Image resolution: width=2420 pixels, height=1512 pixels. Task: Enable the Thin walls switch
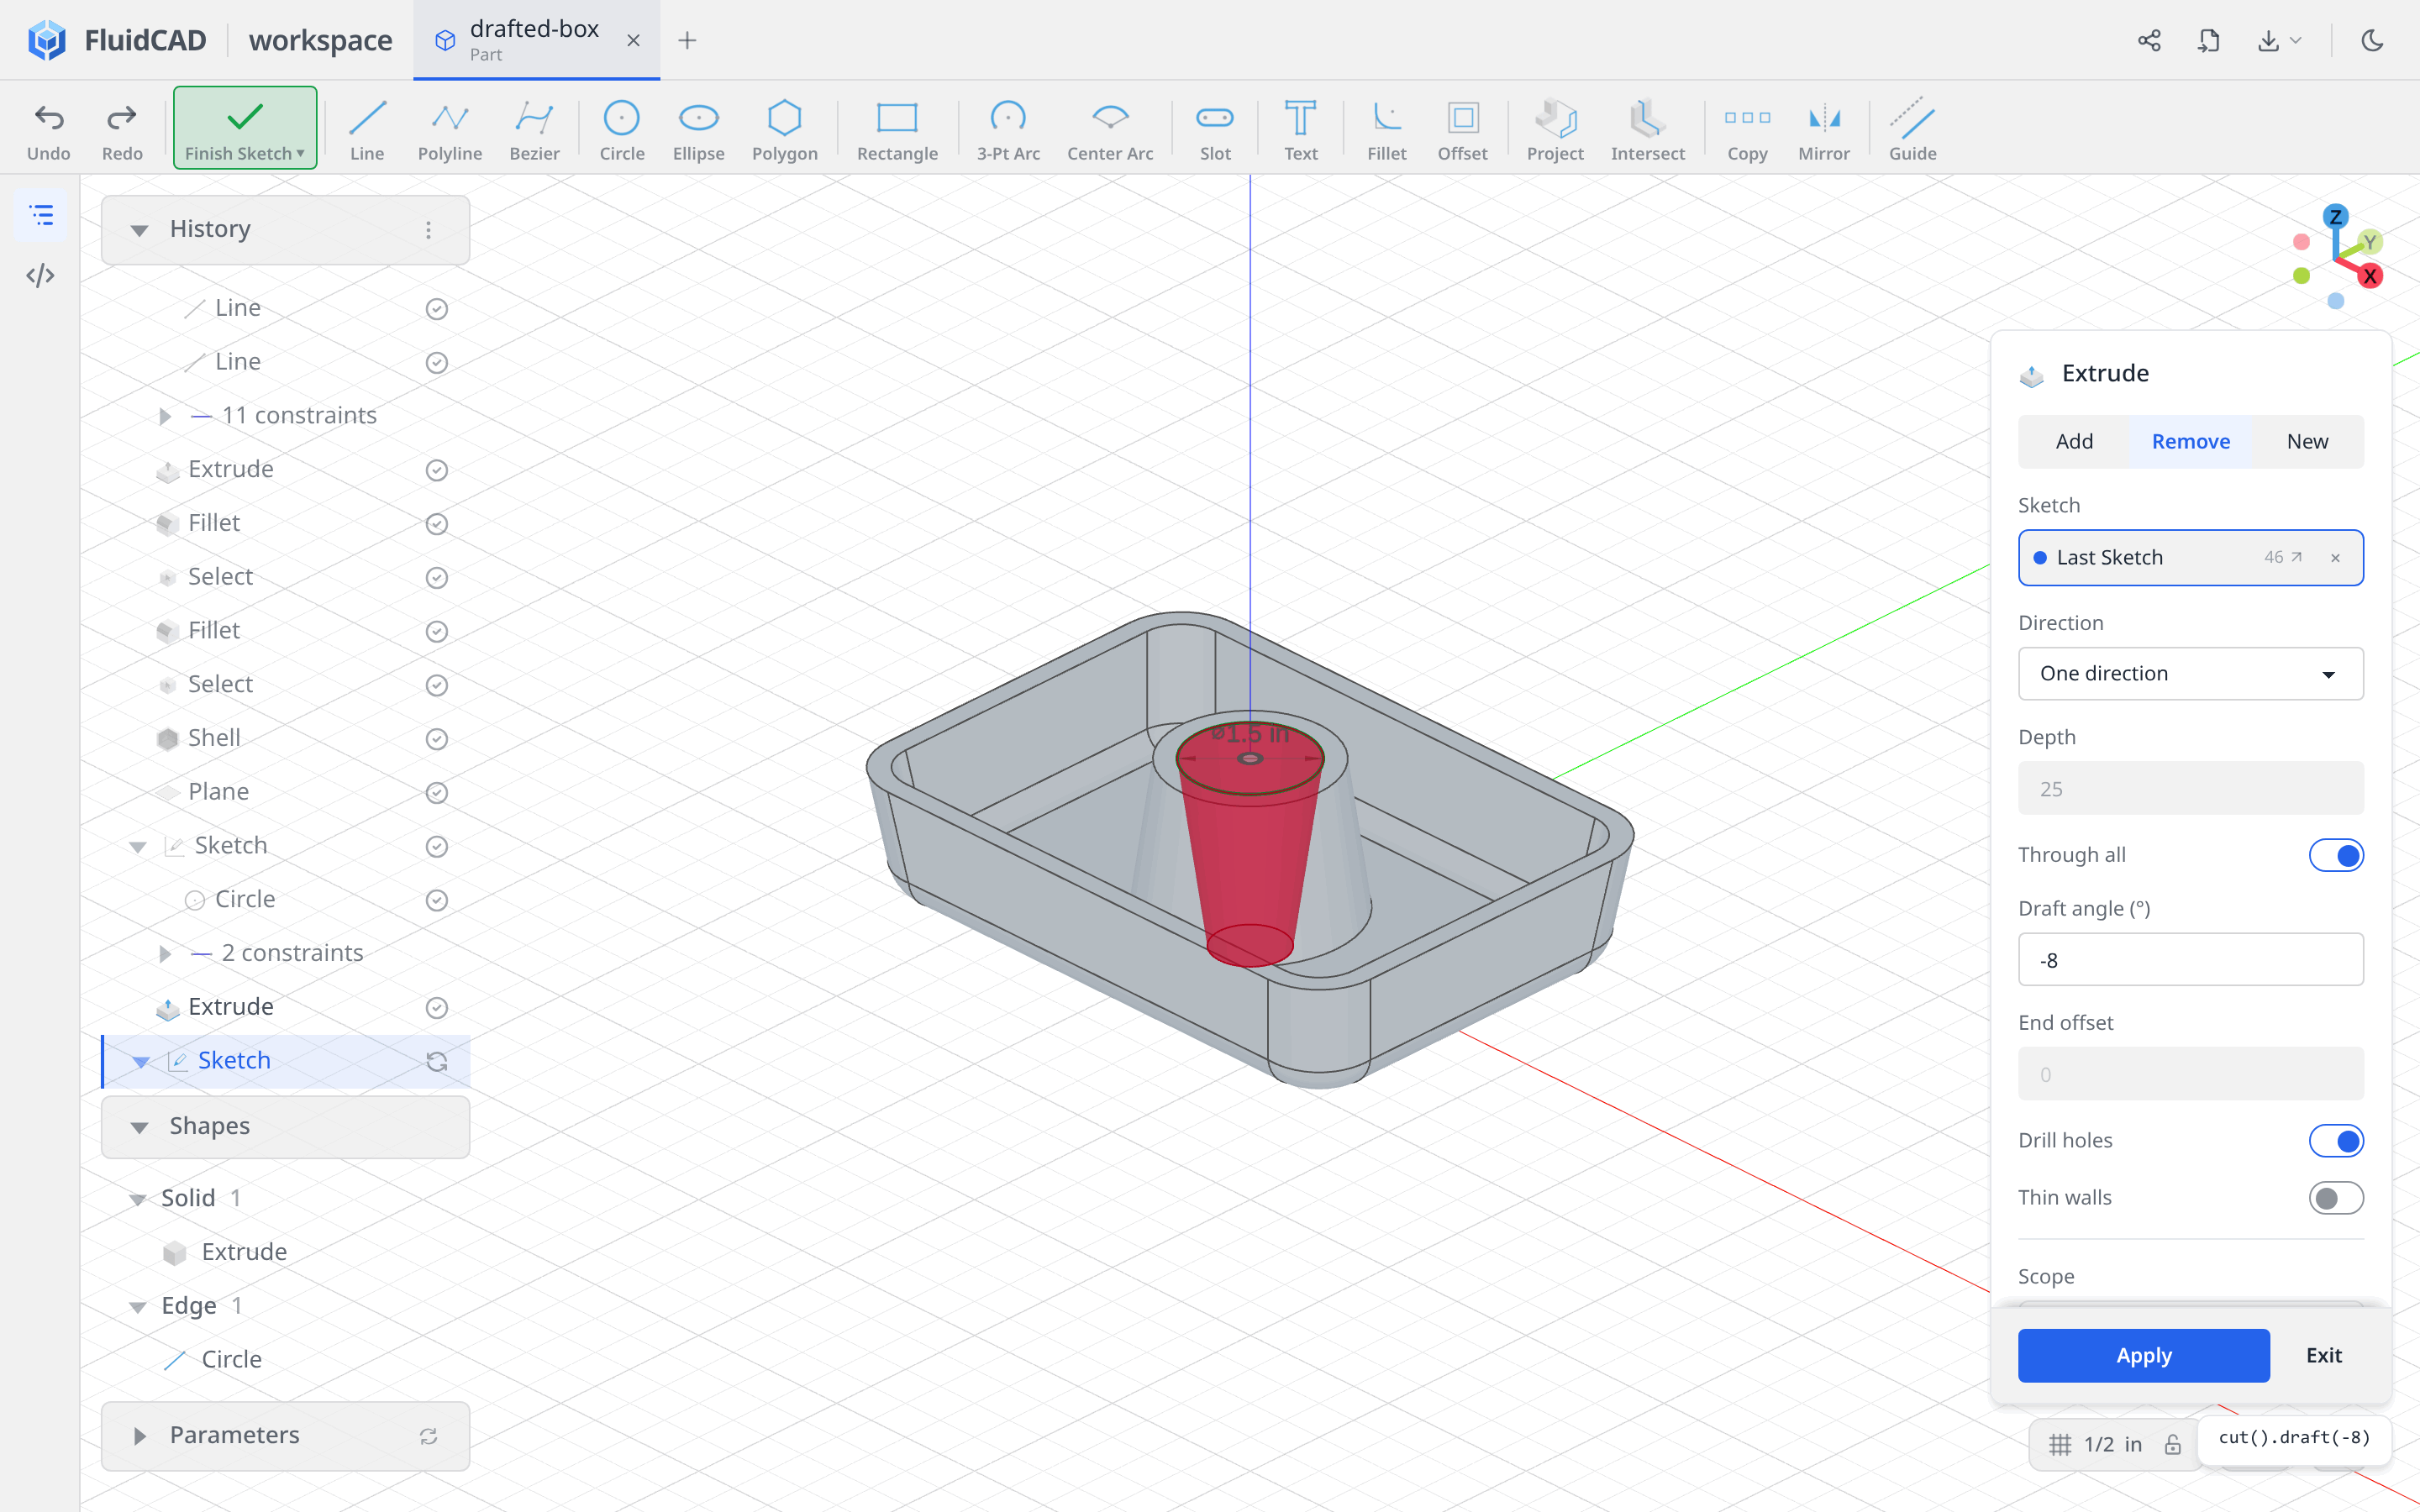(x=2336, y=1198)
